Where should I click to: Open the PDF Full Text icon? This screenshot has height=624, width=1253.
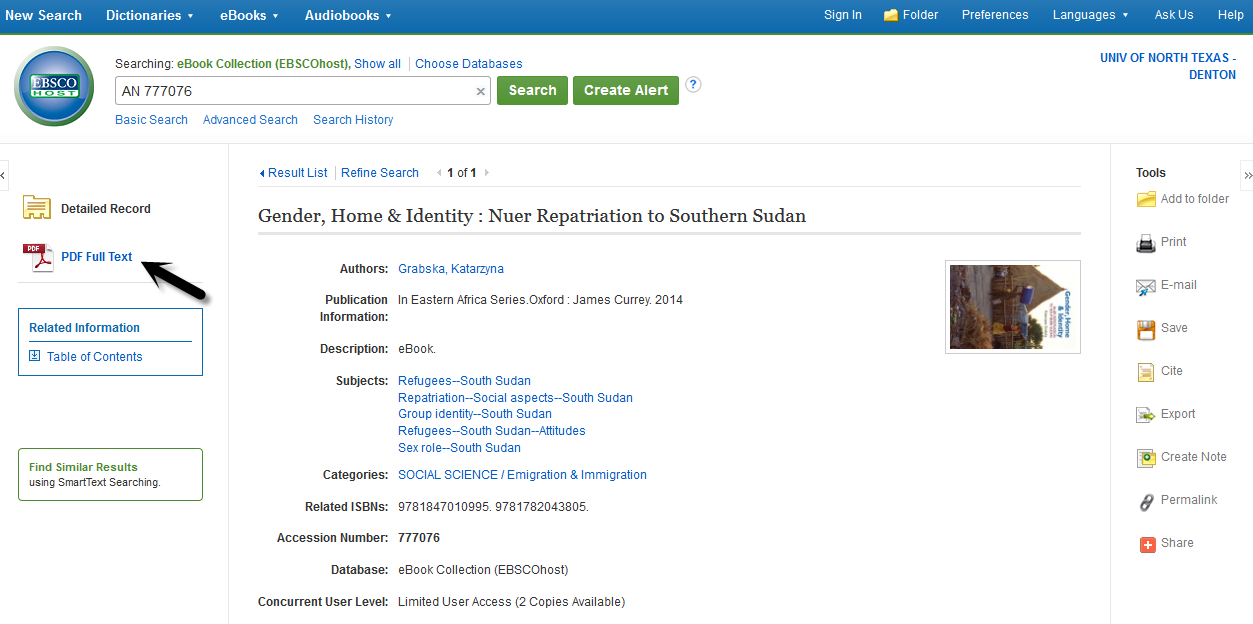coord(38,258)
